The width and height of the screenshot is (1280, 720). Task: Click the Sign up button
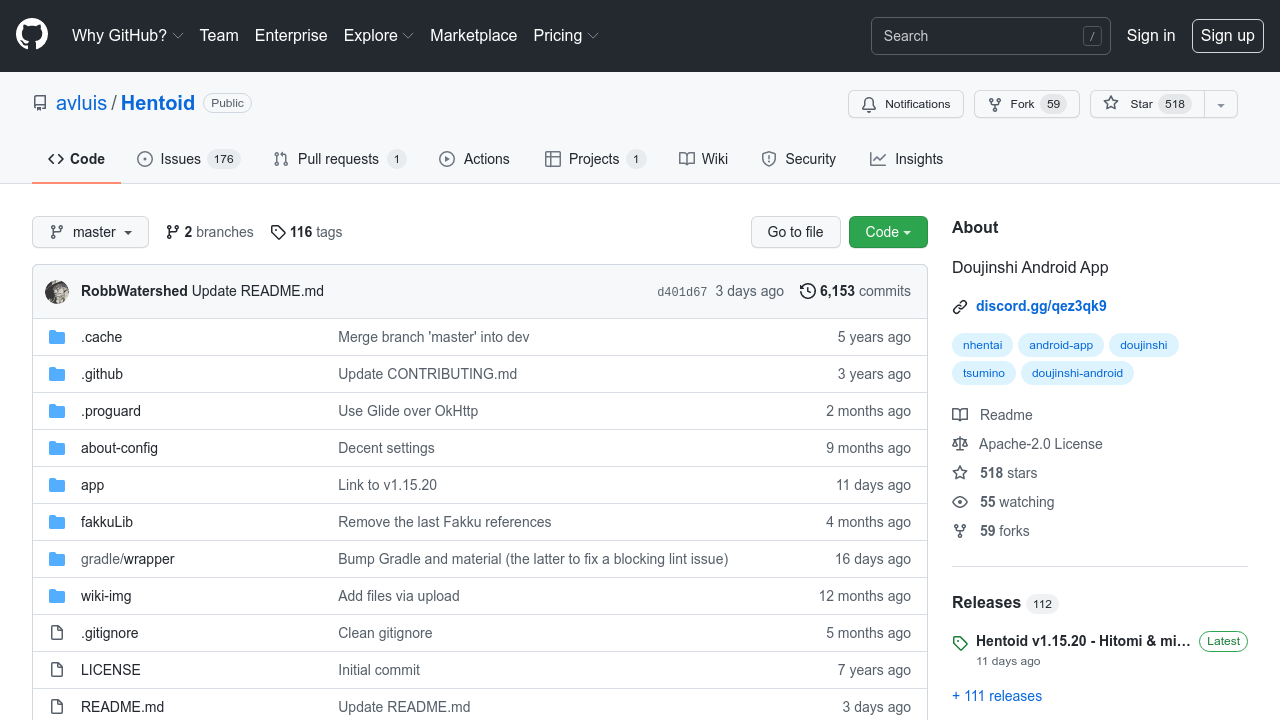point(1227,35)
